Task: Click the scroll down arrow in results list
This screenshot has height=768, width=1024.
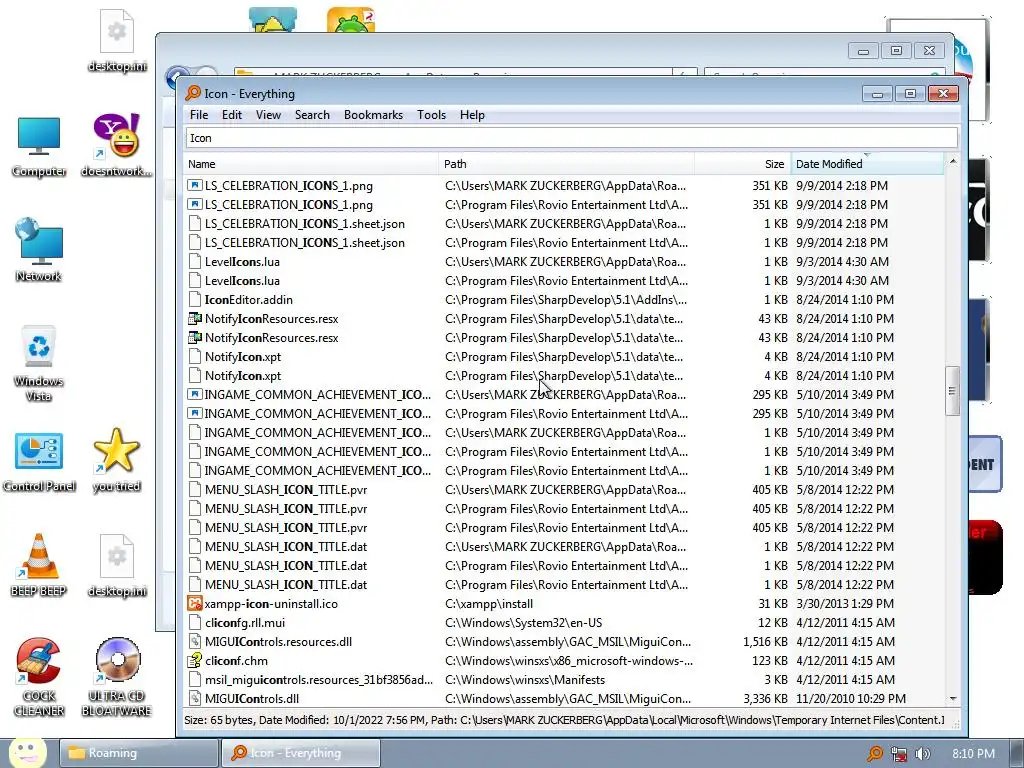Action: (953, 698)
